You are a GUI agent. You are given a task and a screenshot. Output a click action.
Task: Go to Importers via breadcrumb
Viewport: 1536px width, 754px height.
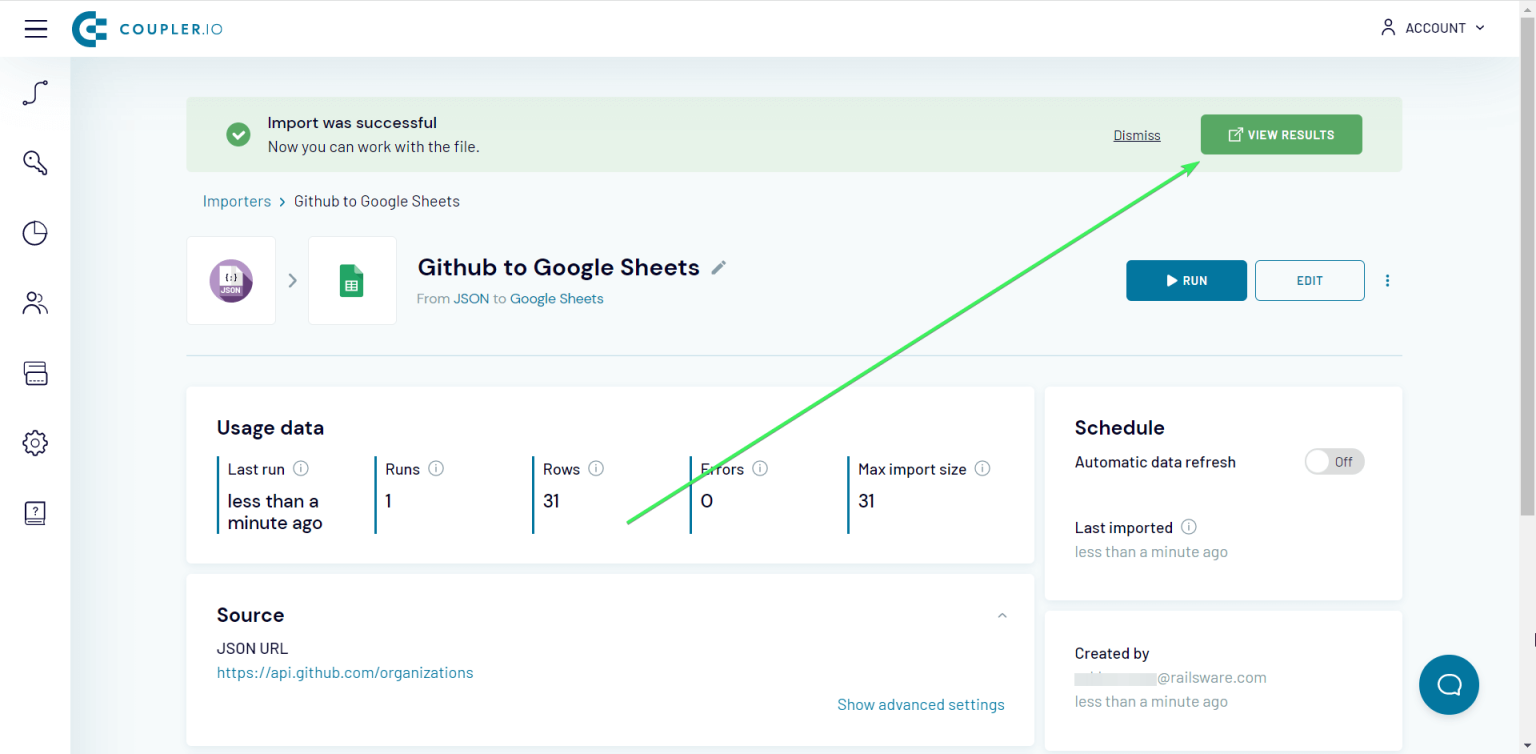pos(237,201)
